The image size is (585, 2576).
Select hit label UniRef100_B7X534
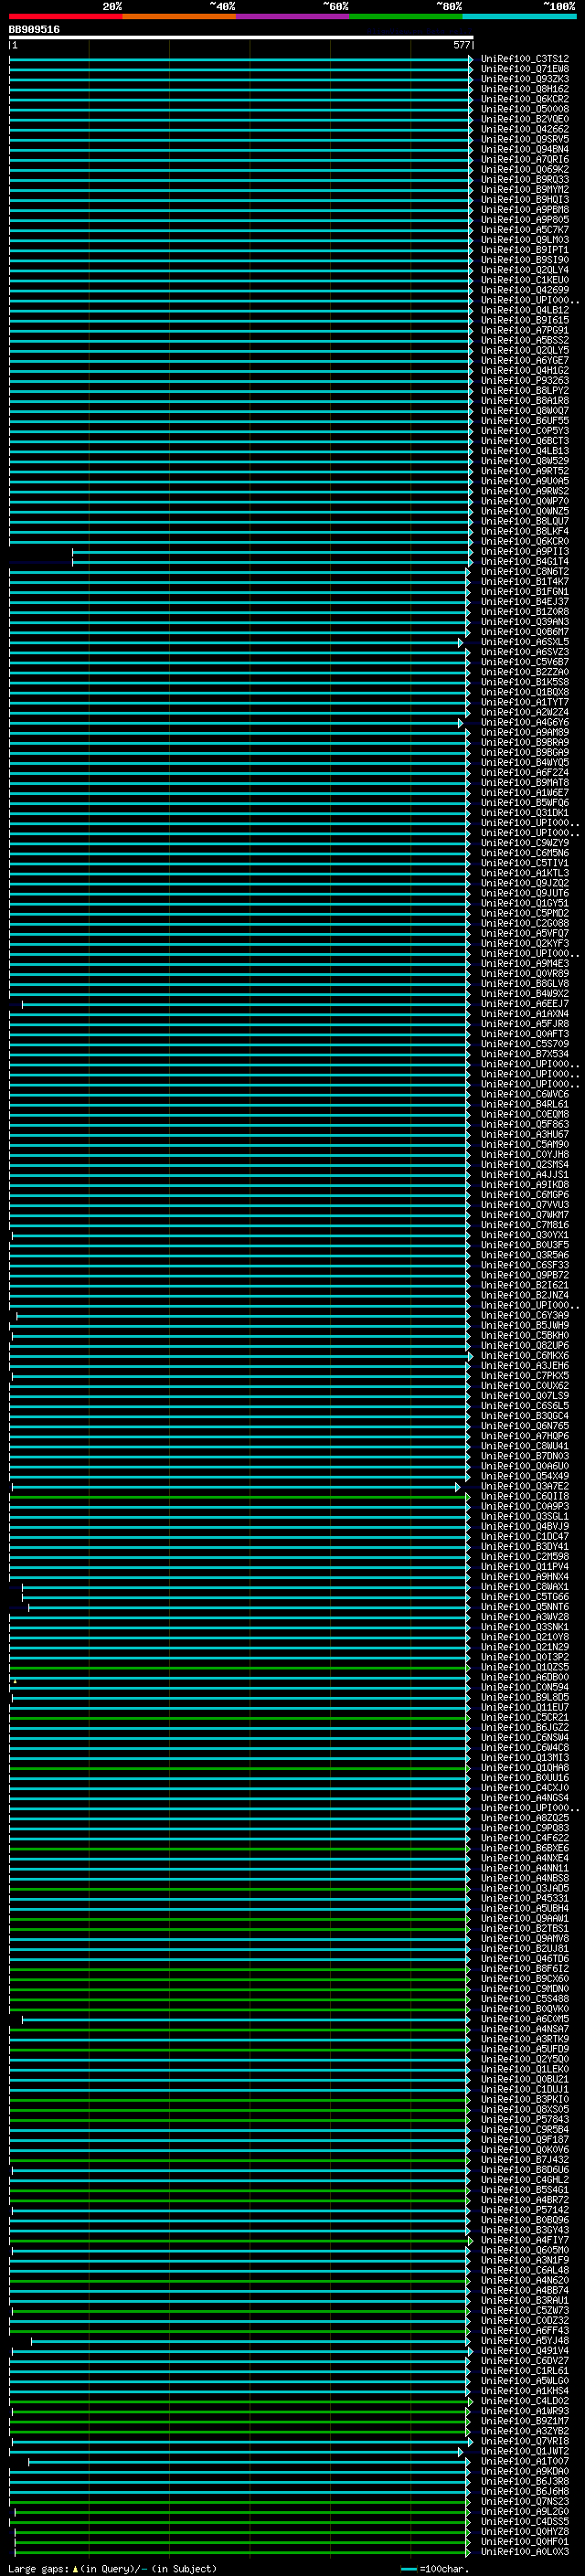click(x=525, y=1054)
